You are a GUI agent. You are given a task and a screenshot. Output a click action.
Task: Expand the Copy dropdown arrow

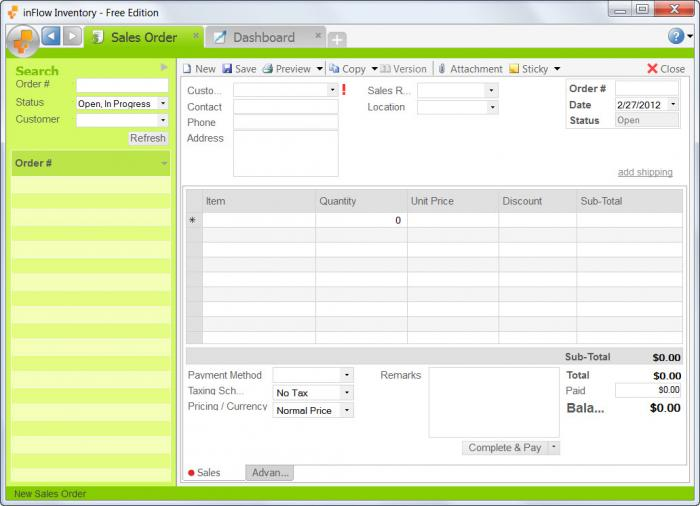coord(375,69)
